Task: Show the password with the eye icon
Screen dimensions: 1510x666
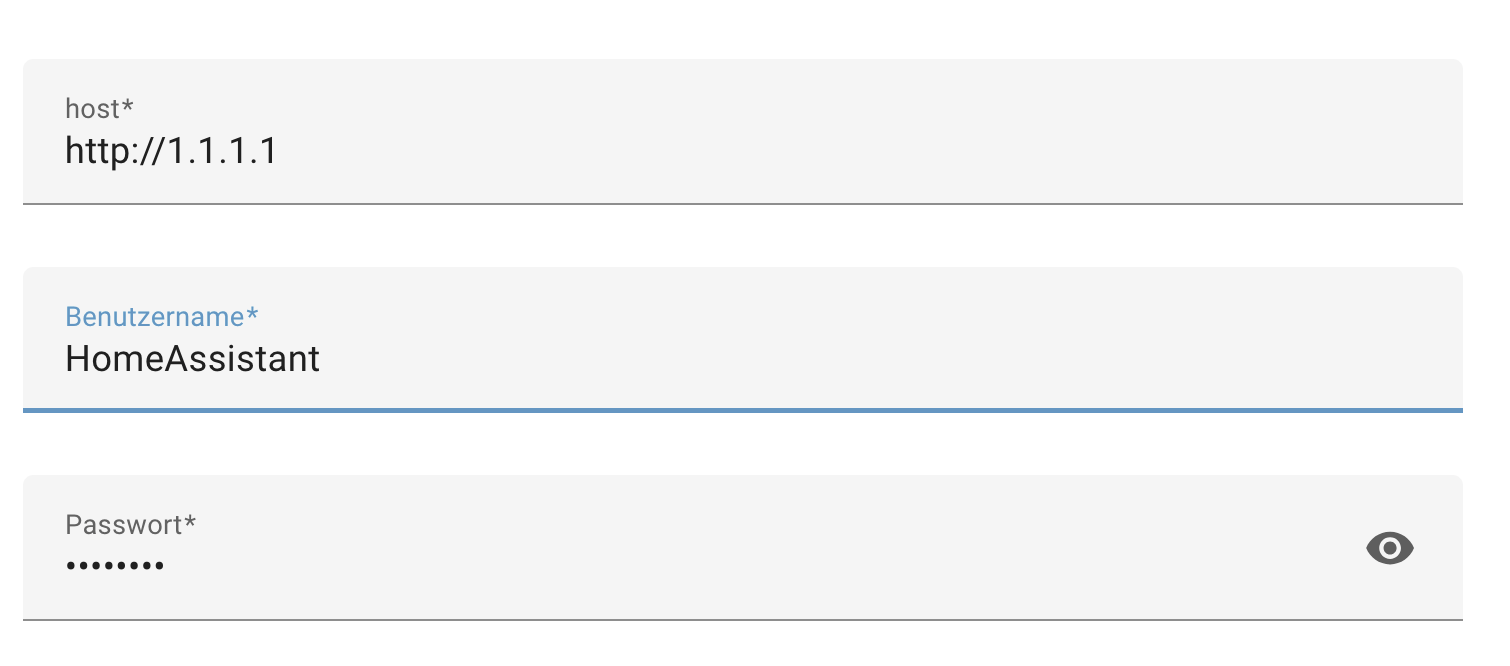Action: click(x=1389, y=548)
